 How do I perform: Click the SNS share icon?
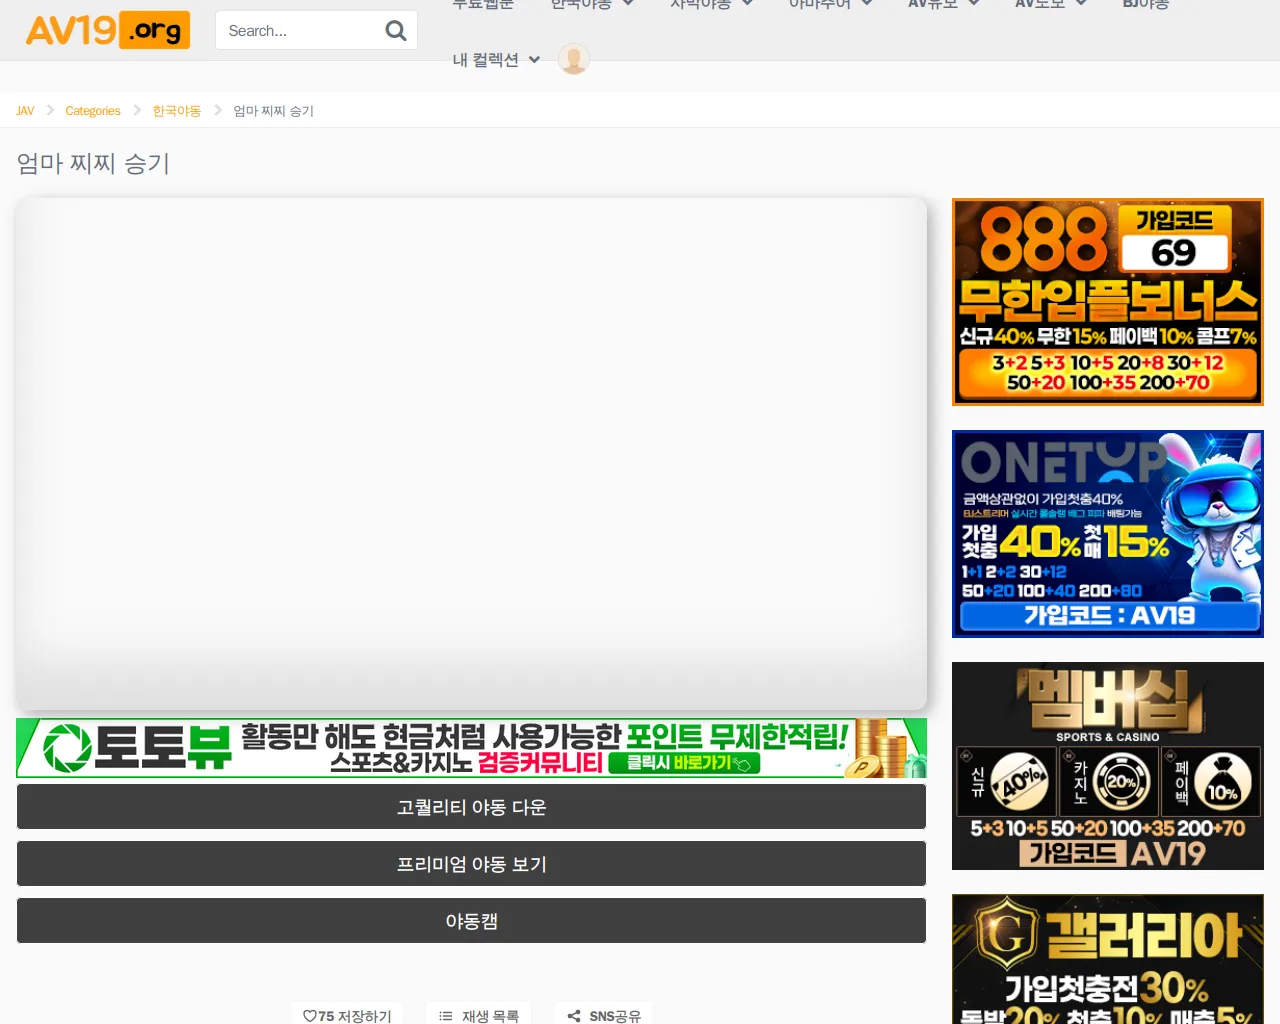(x=574, y=1015)
